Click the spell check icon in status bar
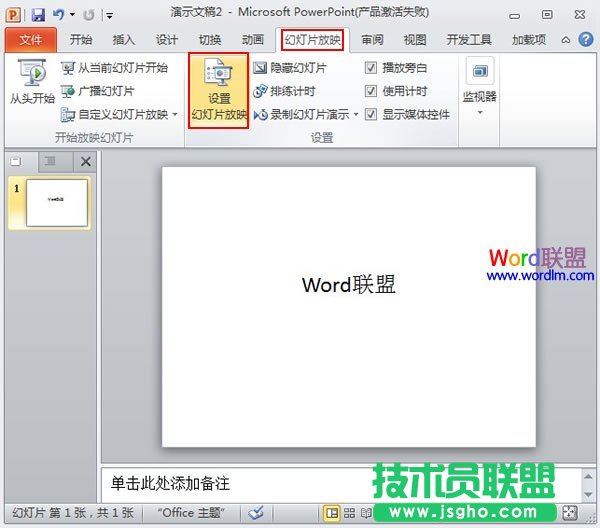 coord(256,513)
